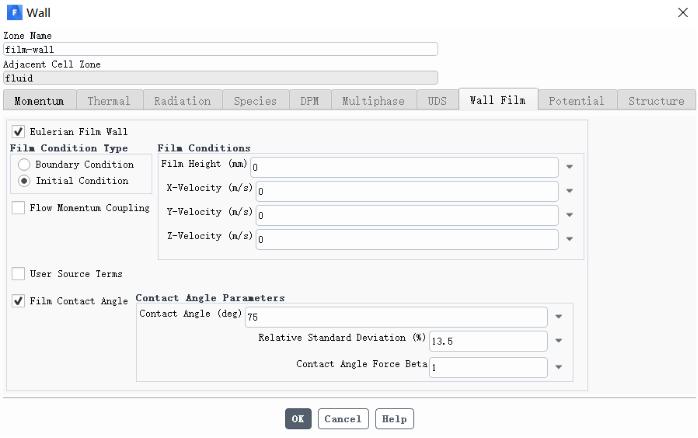Select Initial Condition radio button
Image resolution: width=698 pixels, height=438 pixels.
click(x=24, y=181)
